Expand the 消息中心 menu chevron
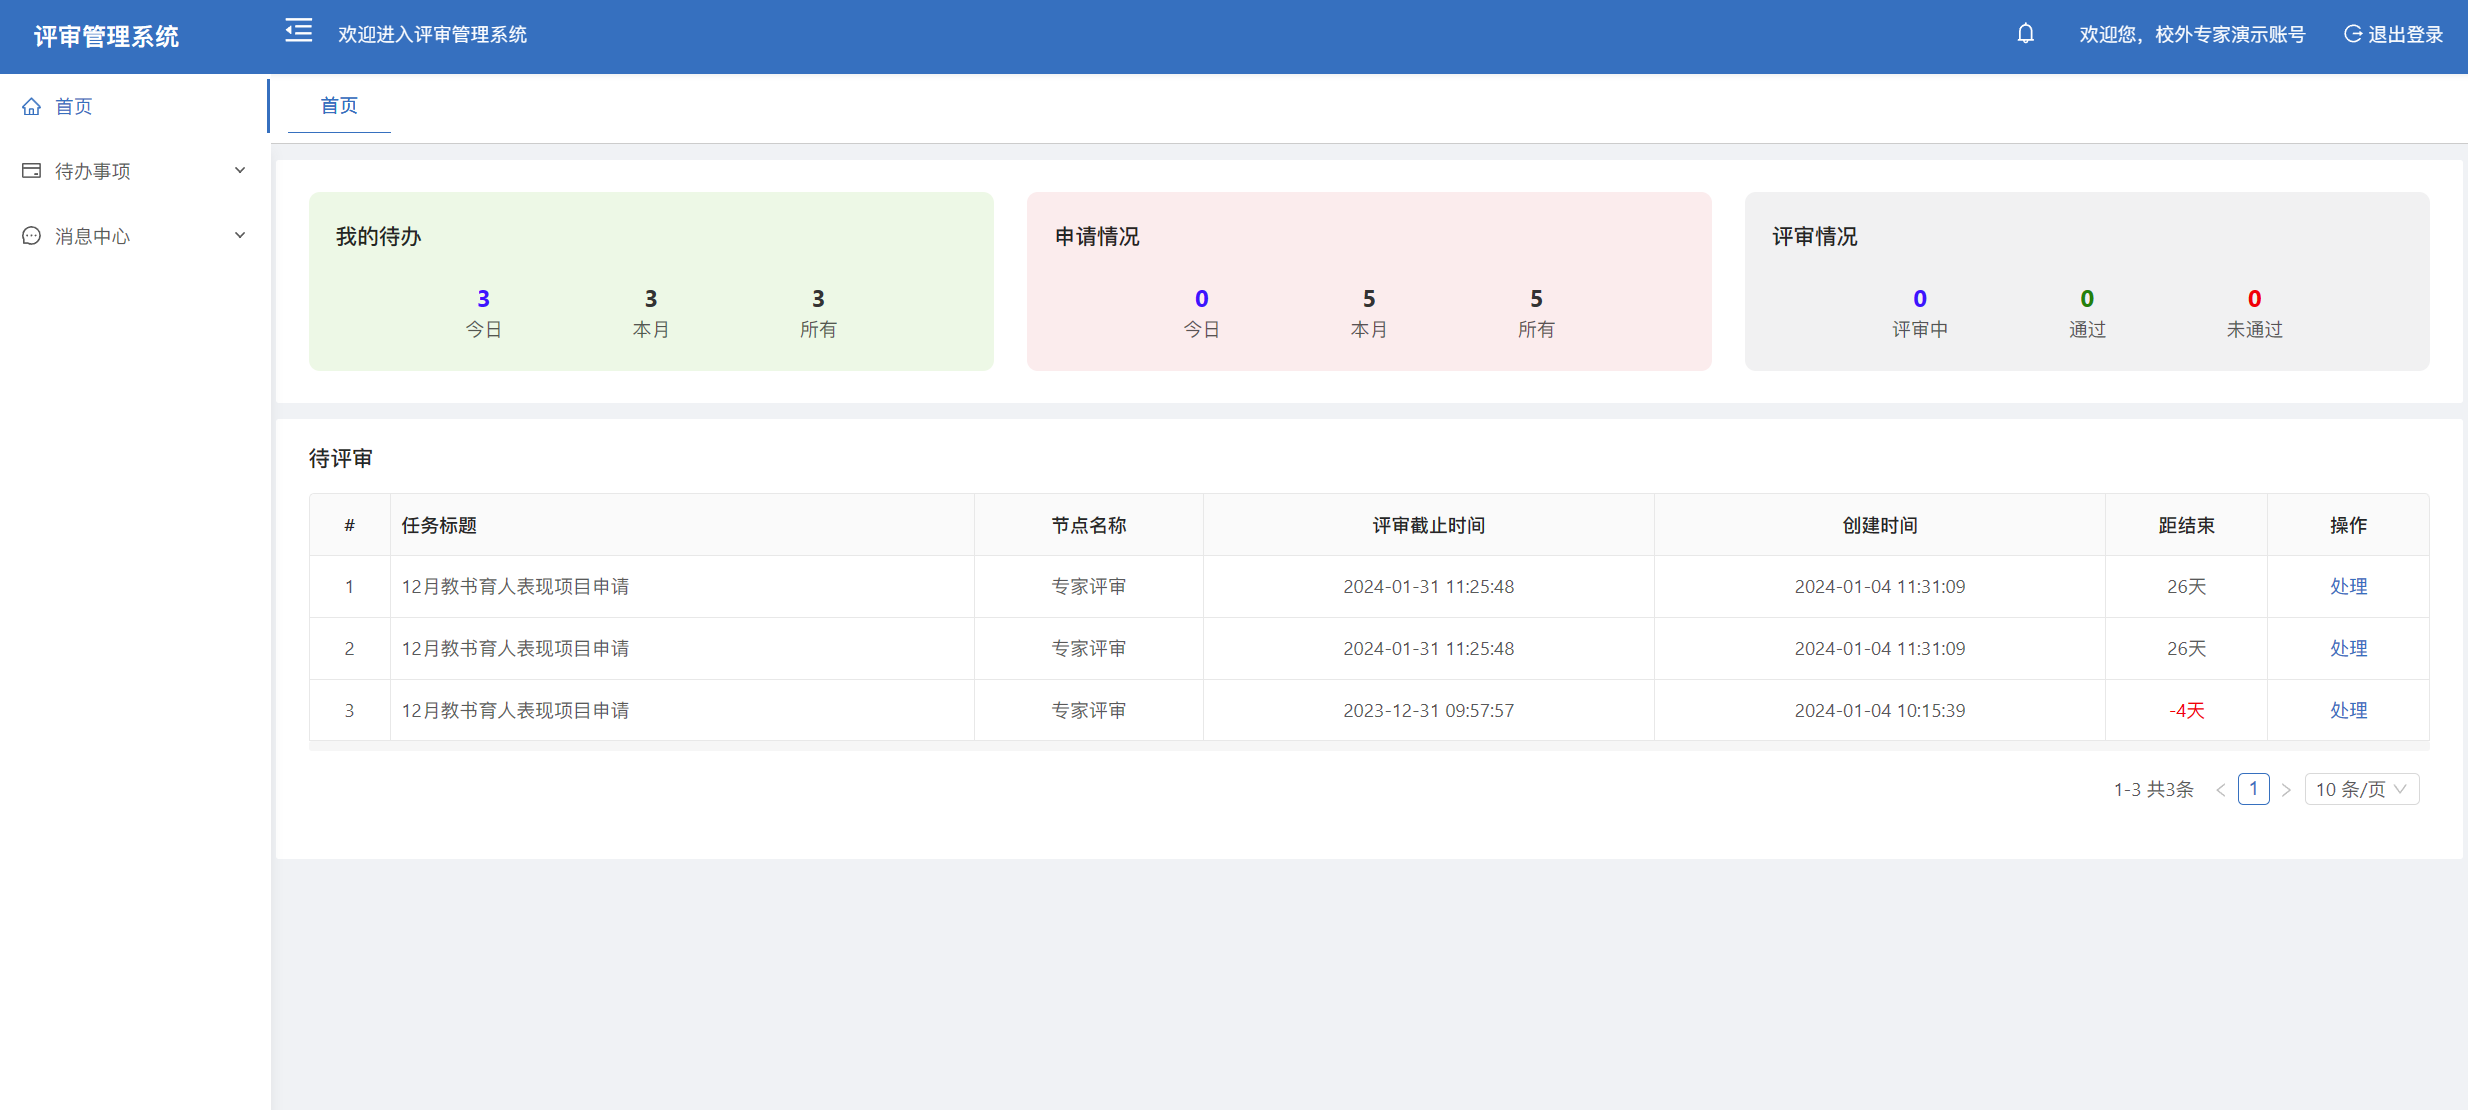Image resolution: width=2468 pixels, height=1110 pixels. [240, 236]
